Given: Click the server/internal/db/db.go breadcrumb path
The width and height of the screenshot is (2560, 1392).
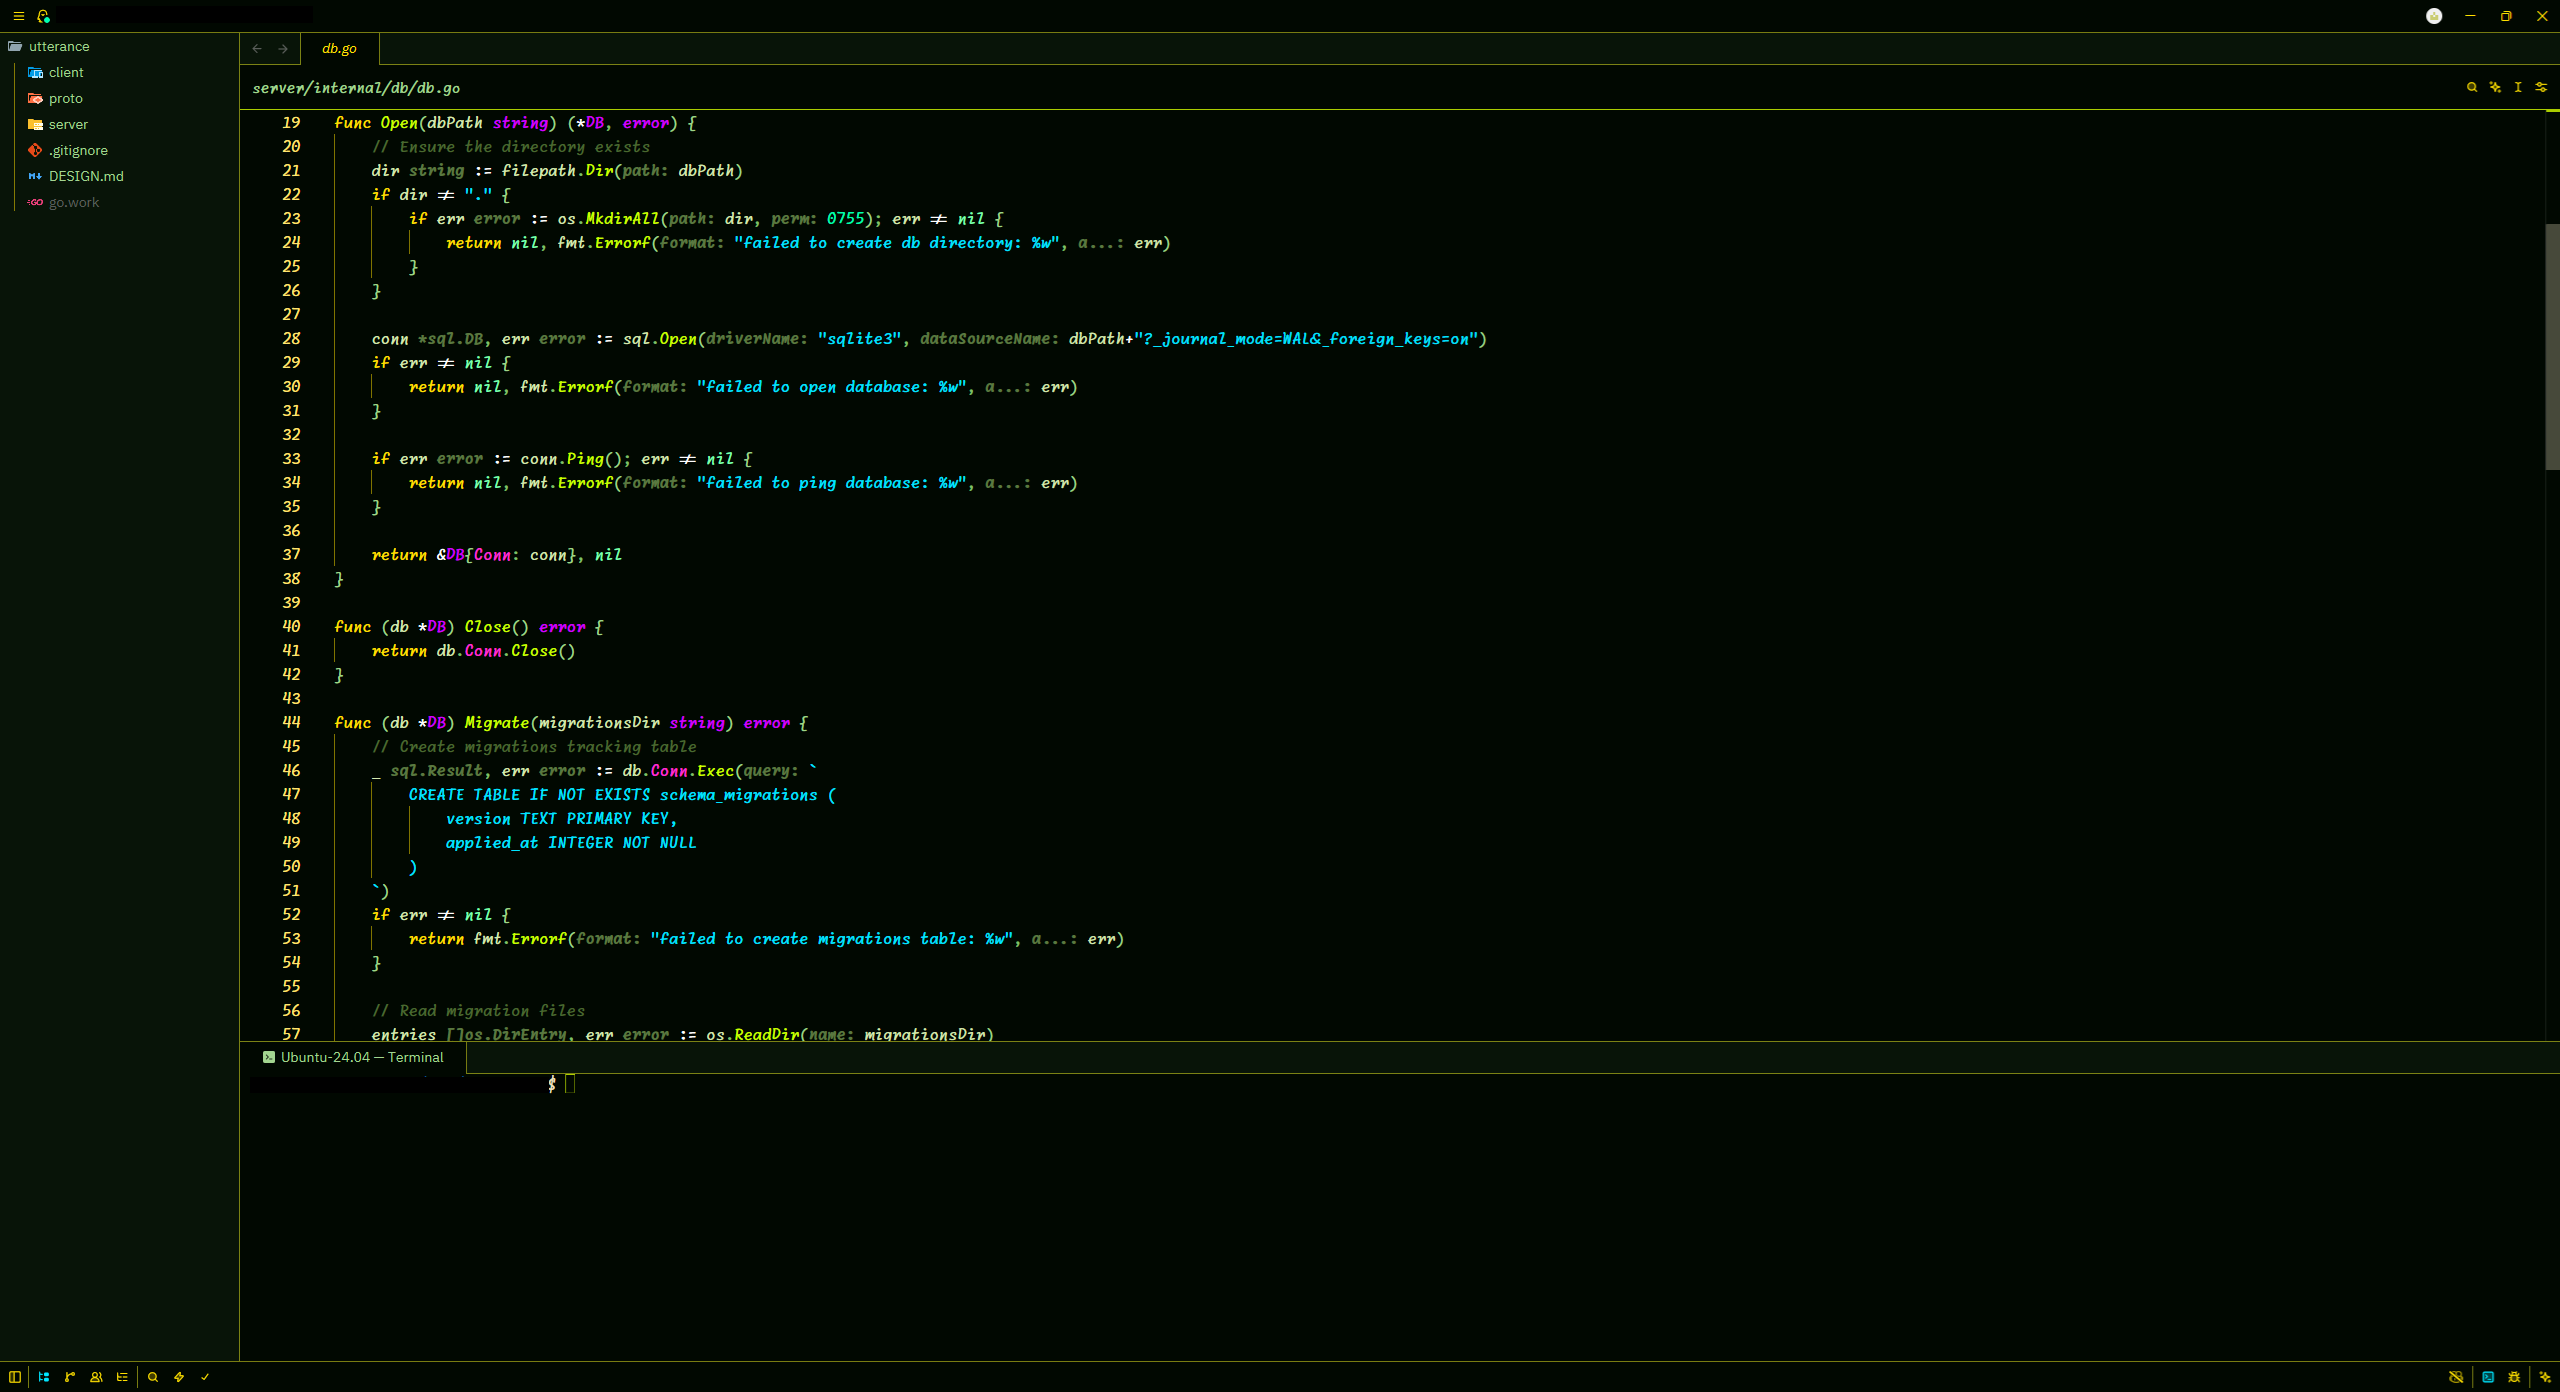Looking at the screenshot, I should point(356,88).
